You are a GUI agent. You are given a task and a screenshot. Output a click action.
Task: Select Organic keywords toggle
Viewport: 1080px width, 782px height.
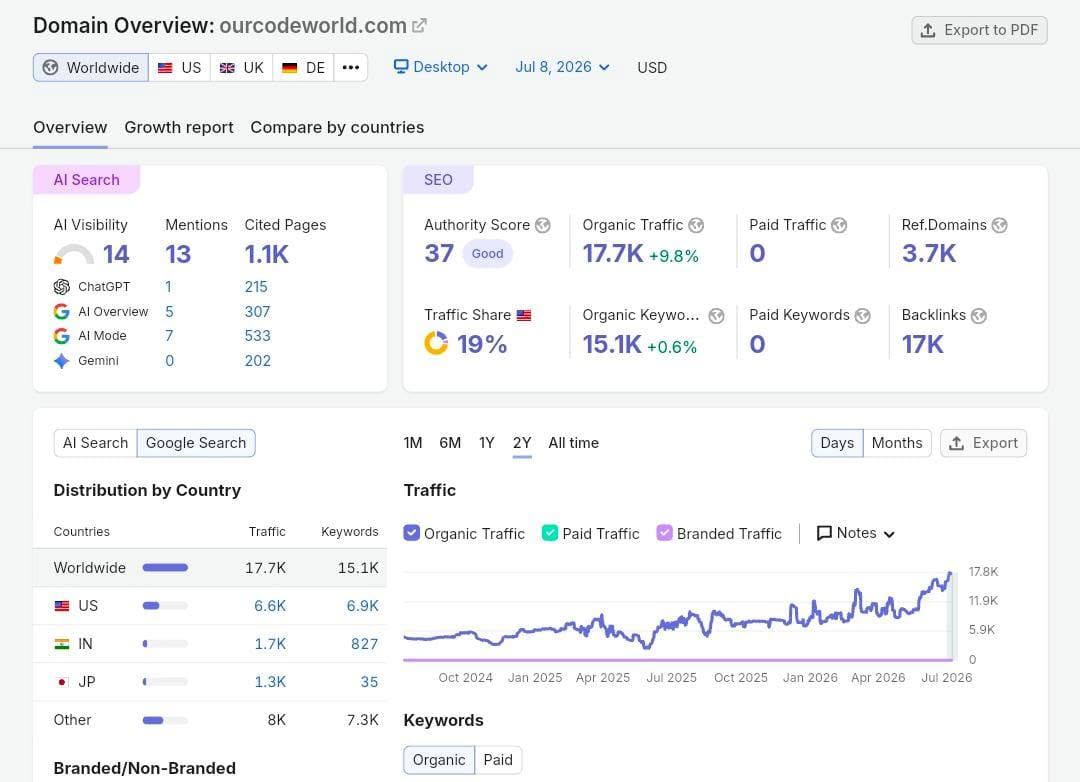pos(439,760)
